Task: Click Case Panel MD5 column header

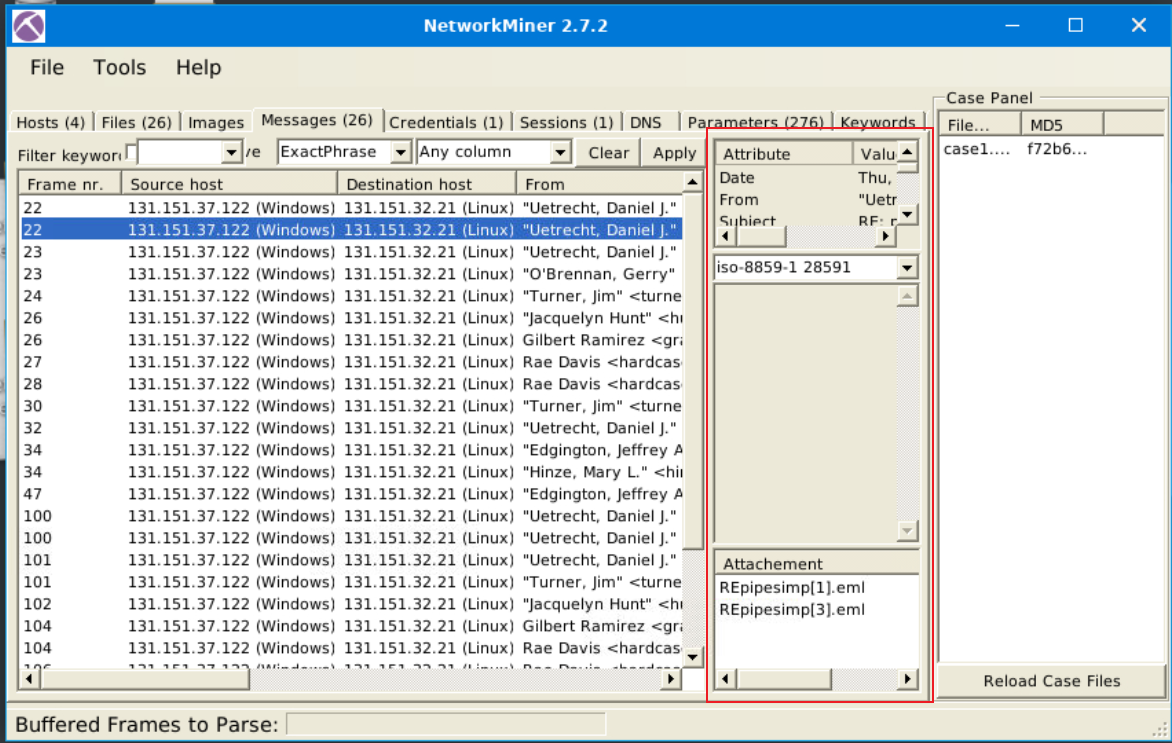Action: pos(1061,125)
